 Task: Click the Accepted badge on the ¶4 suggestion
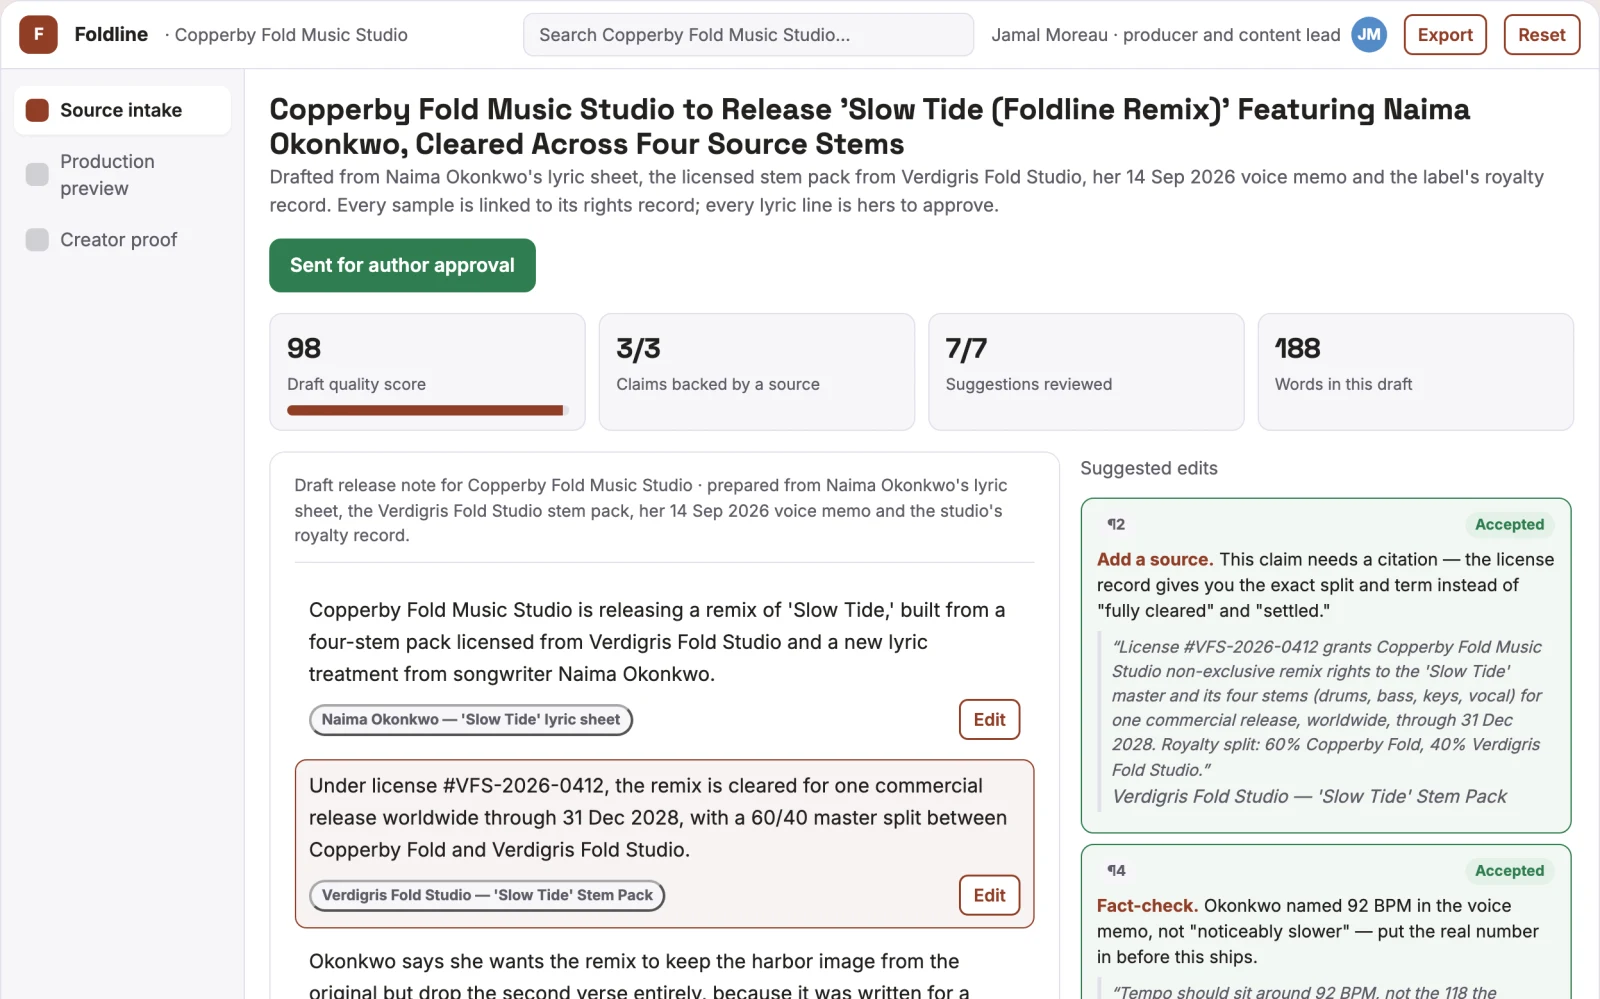click(x=1510, y=871)
